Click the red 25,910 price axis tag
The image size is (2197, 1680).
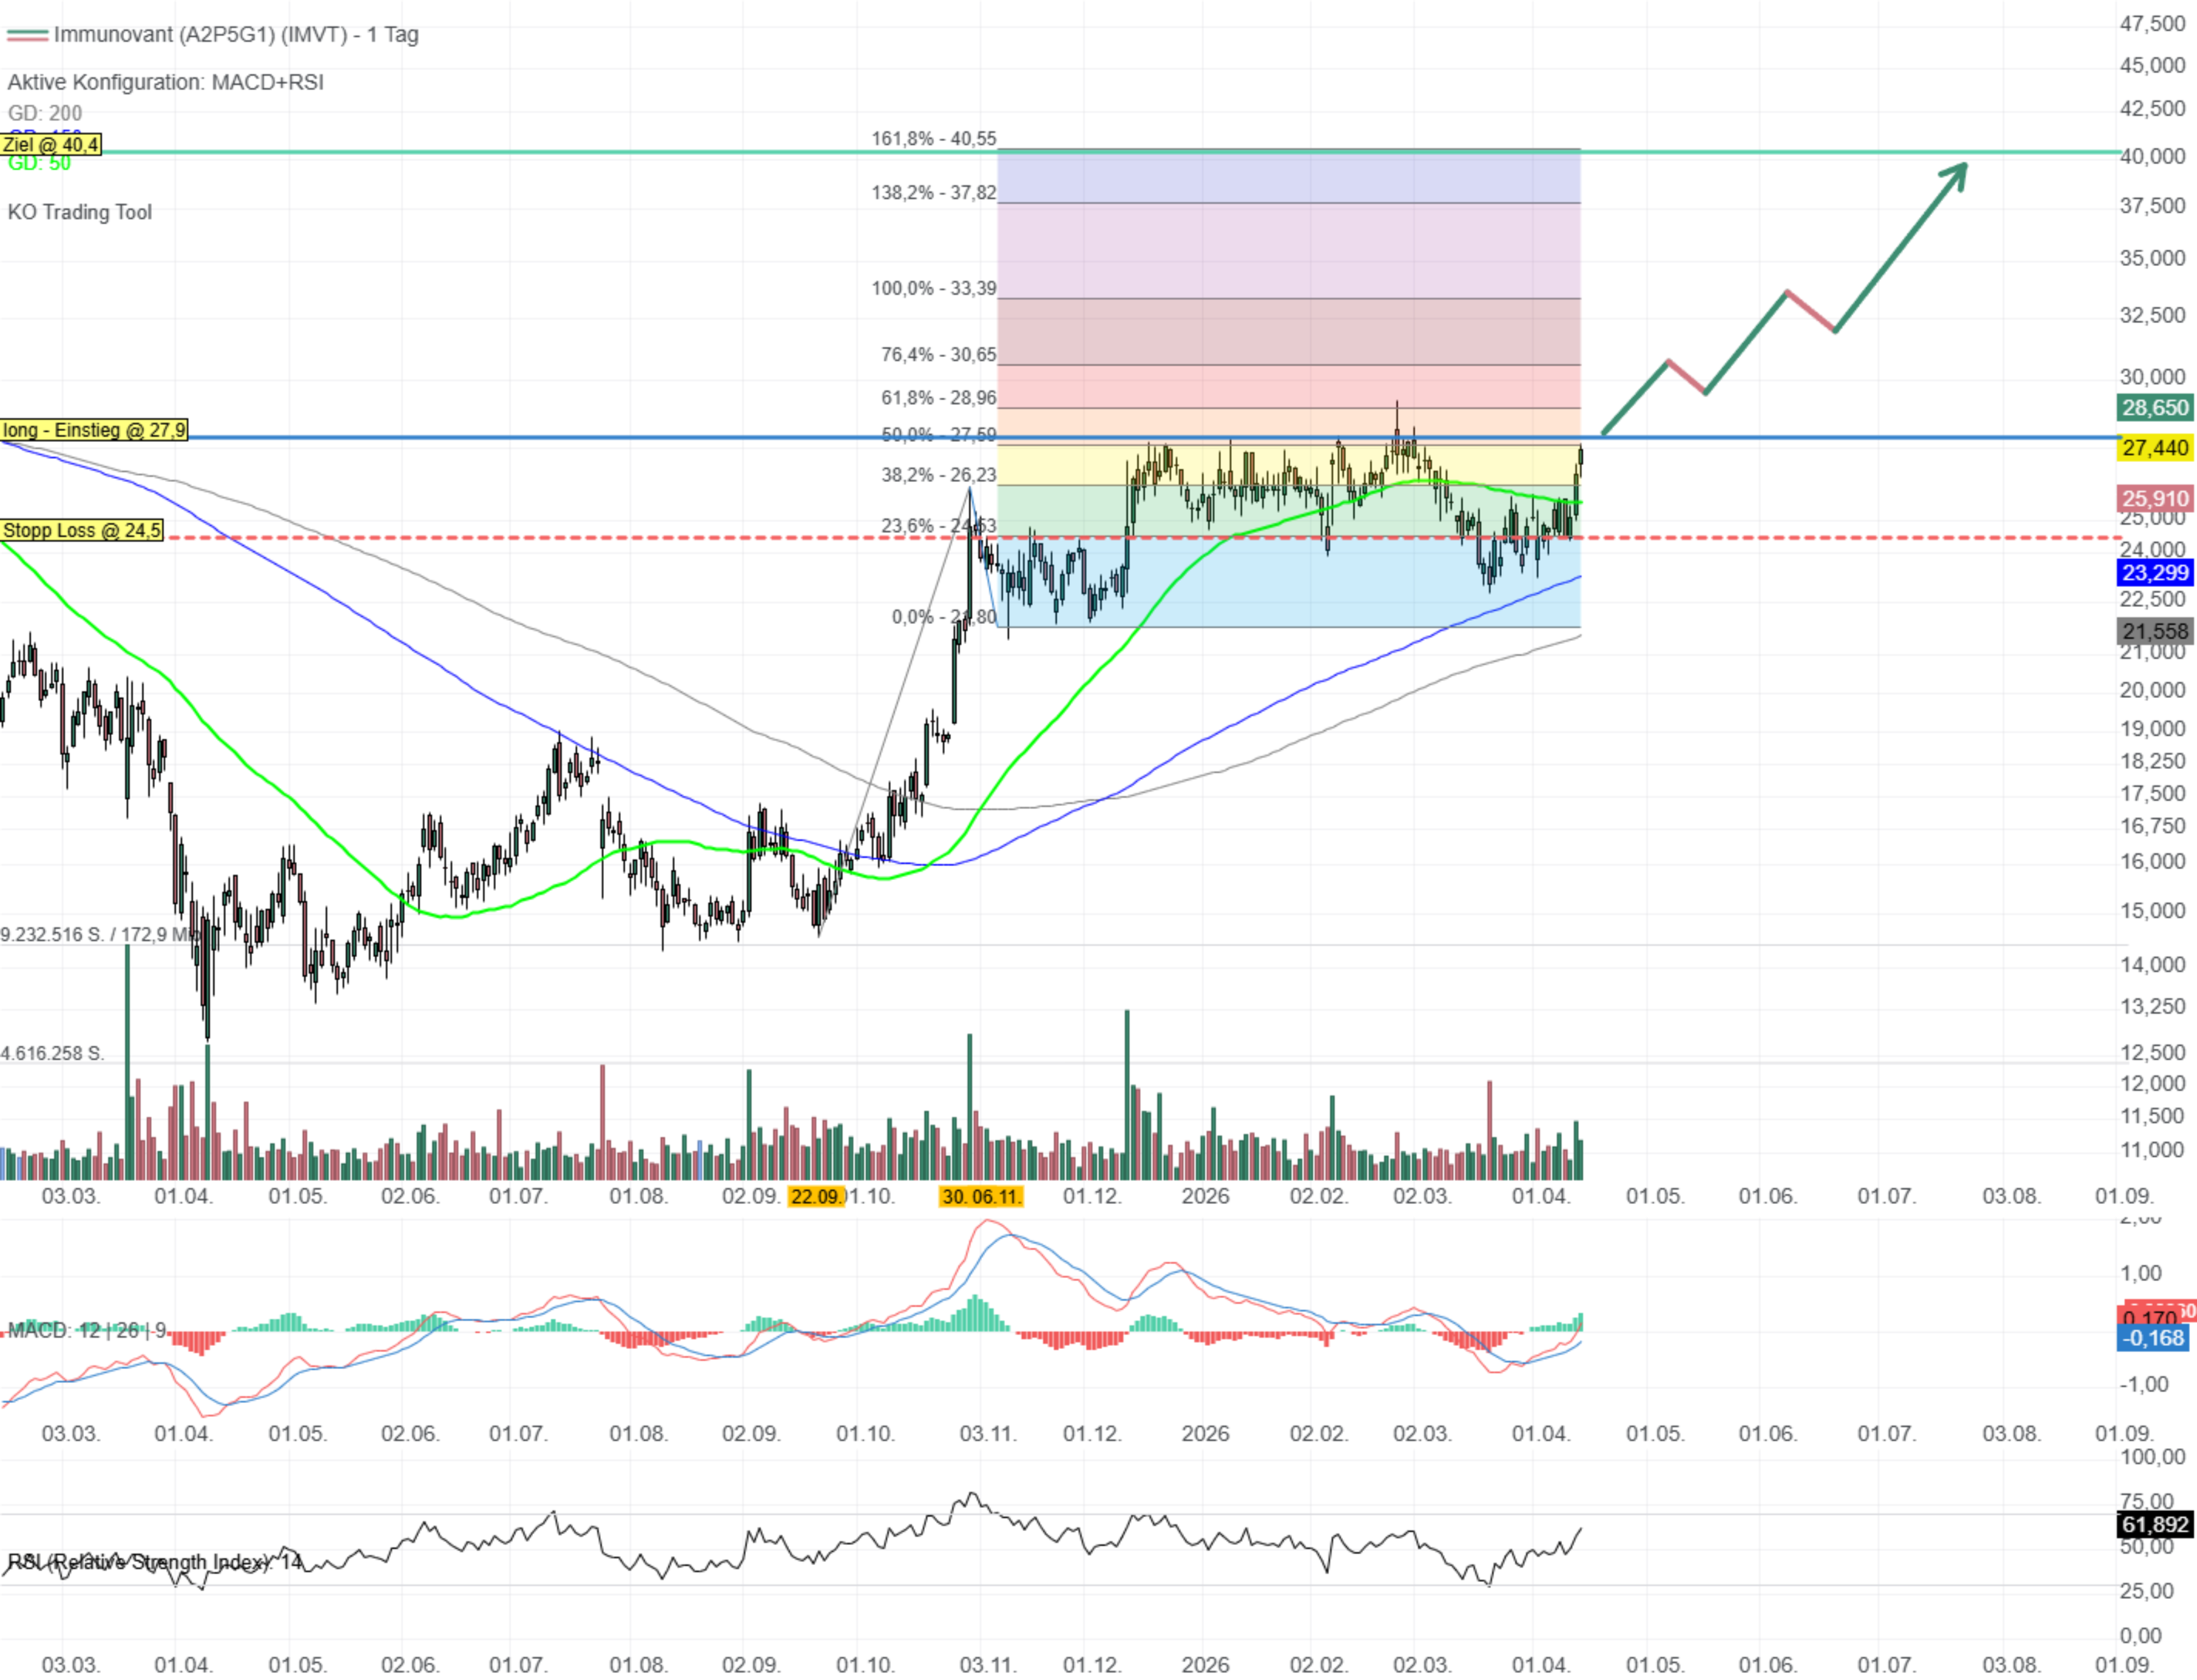tap(2155, 498)
